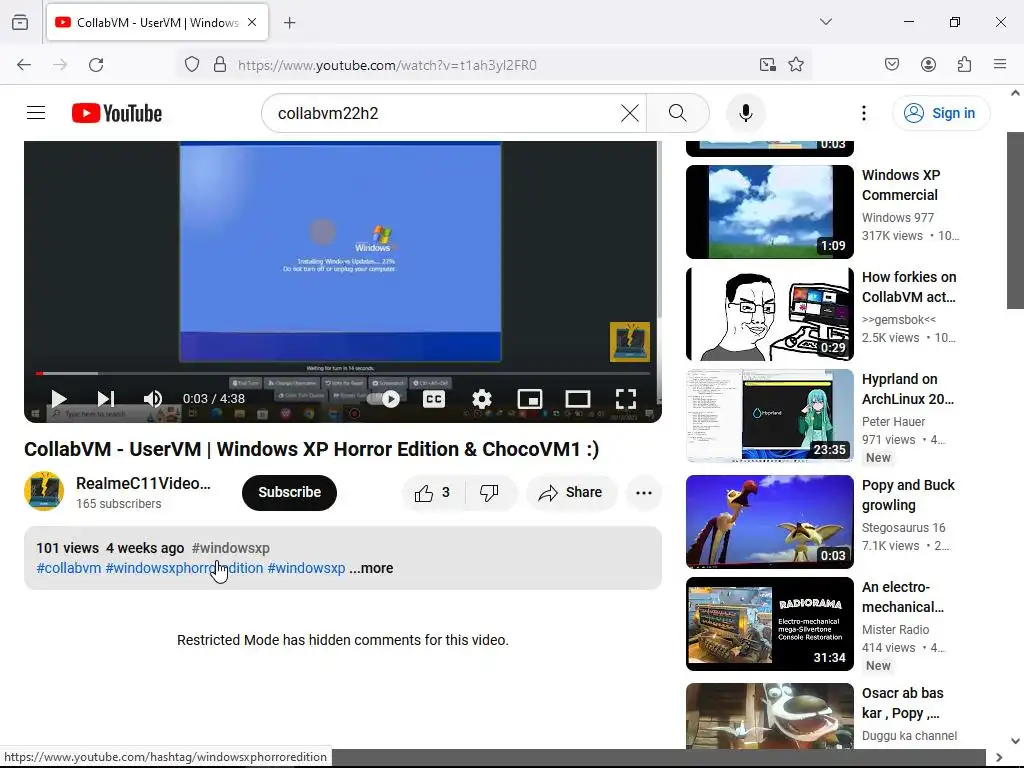Seek on the video progress bar

[343, 374]
